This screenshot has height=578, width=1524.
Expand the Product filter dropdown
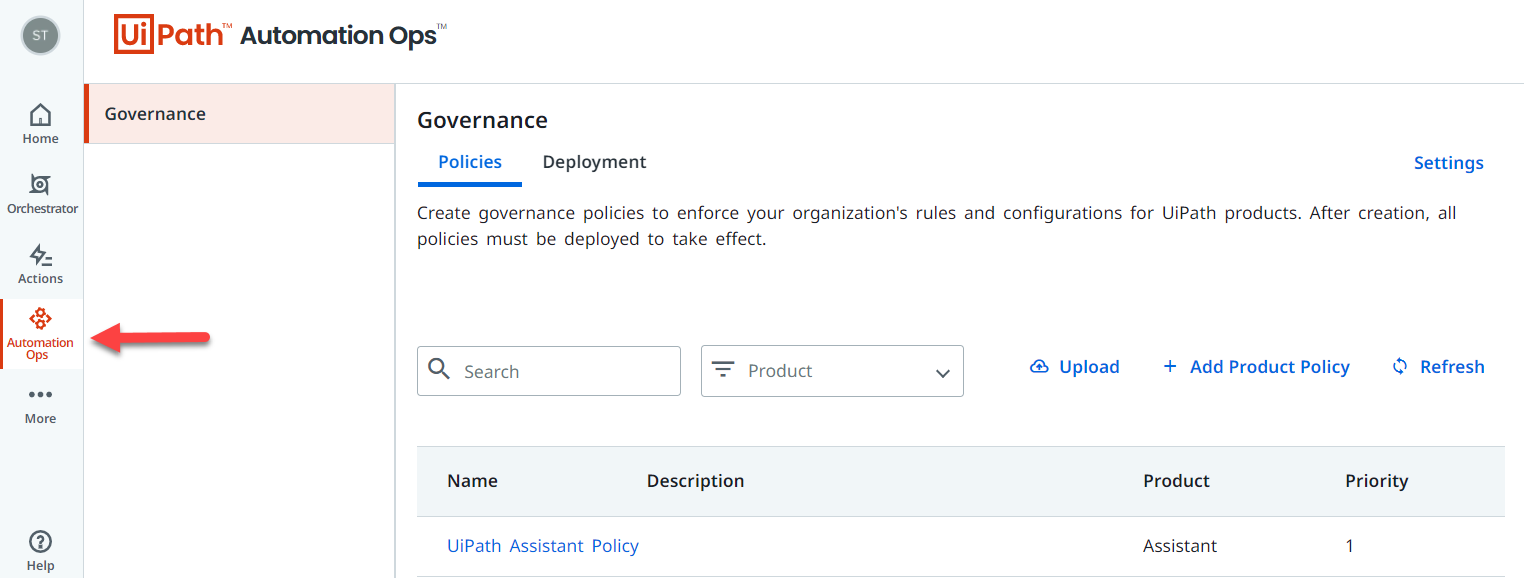point(832,371)
